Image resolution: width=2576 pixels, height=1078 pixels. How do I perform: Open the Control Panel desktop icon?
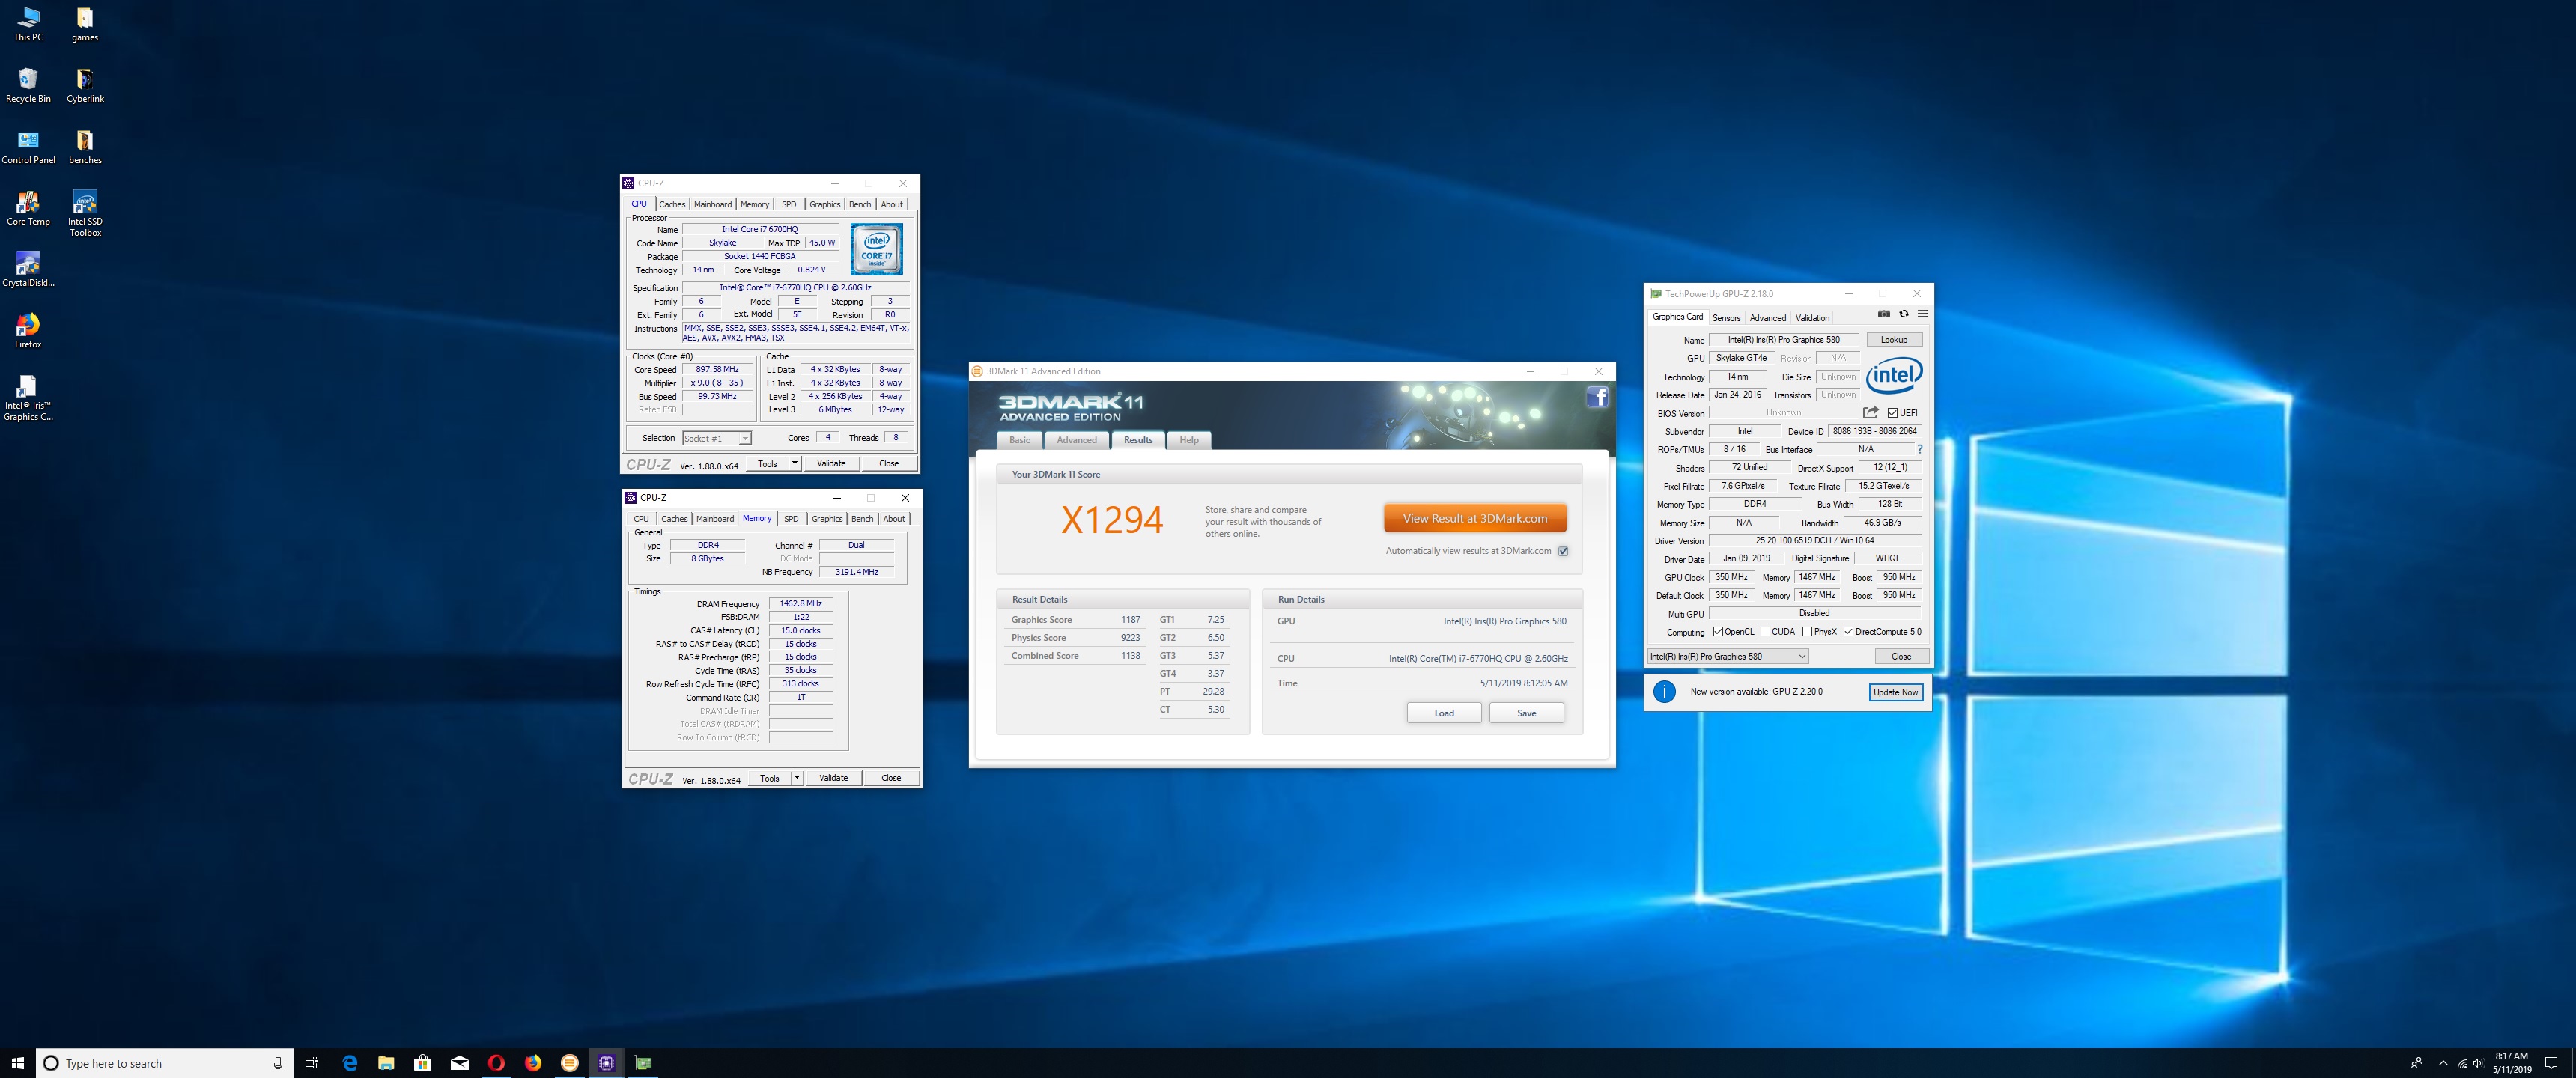28,148
